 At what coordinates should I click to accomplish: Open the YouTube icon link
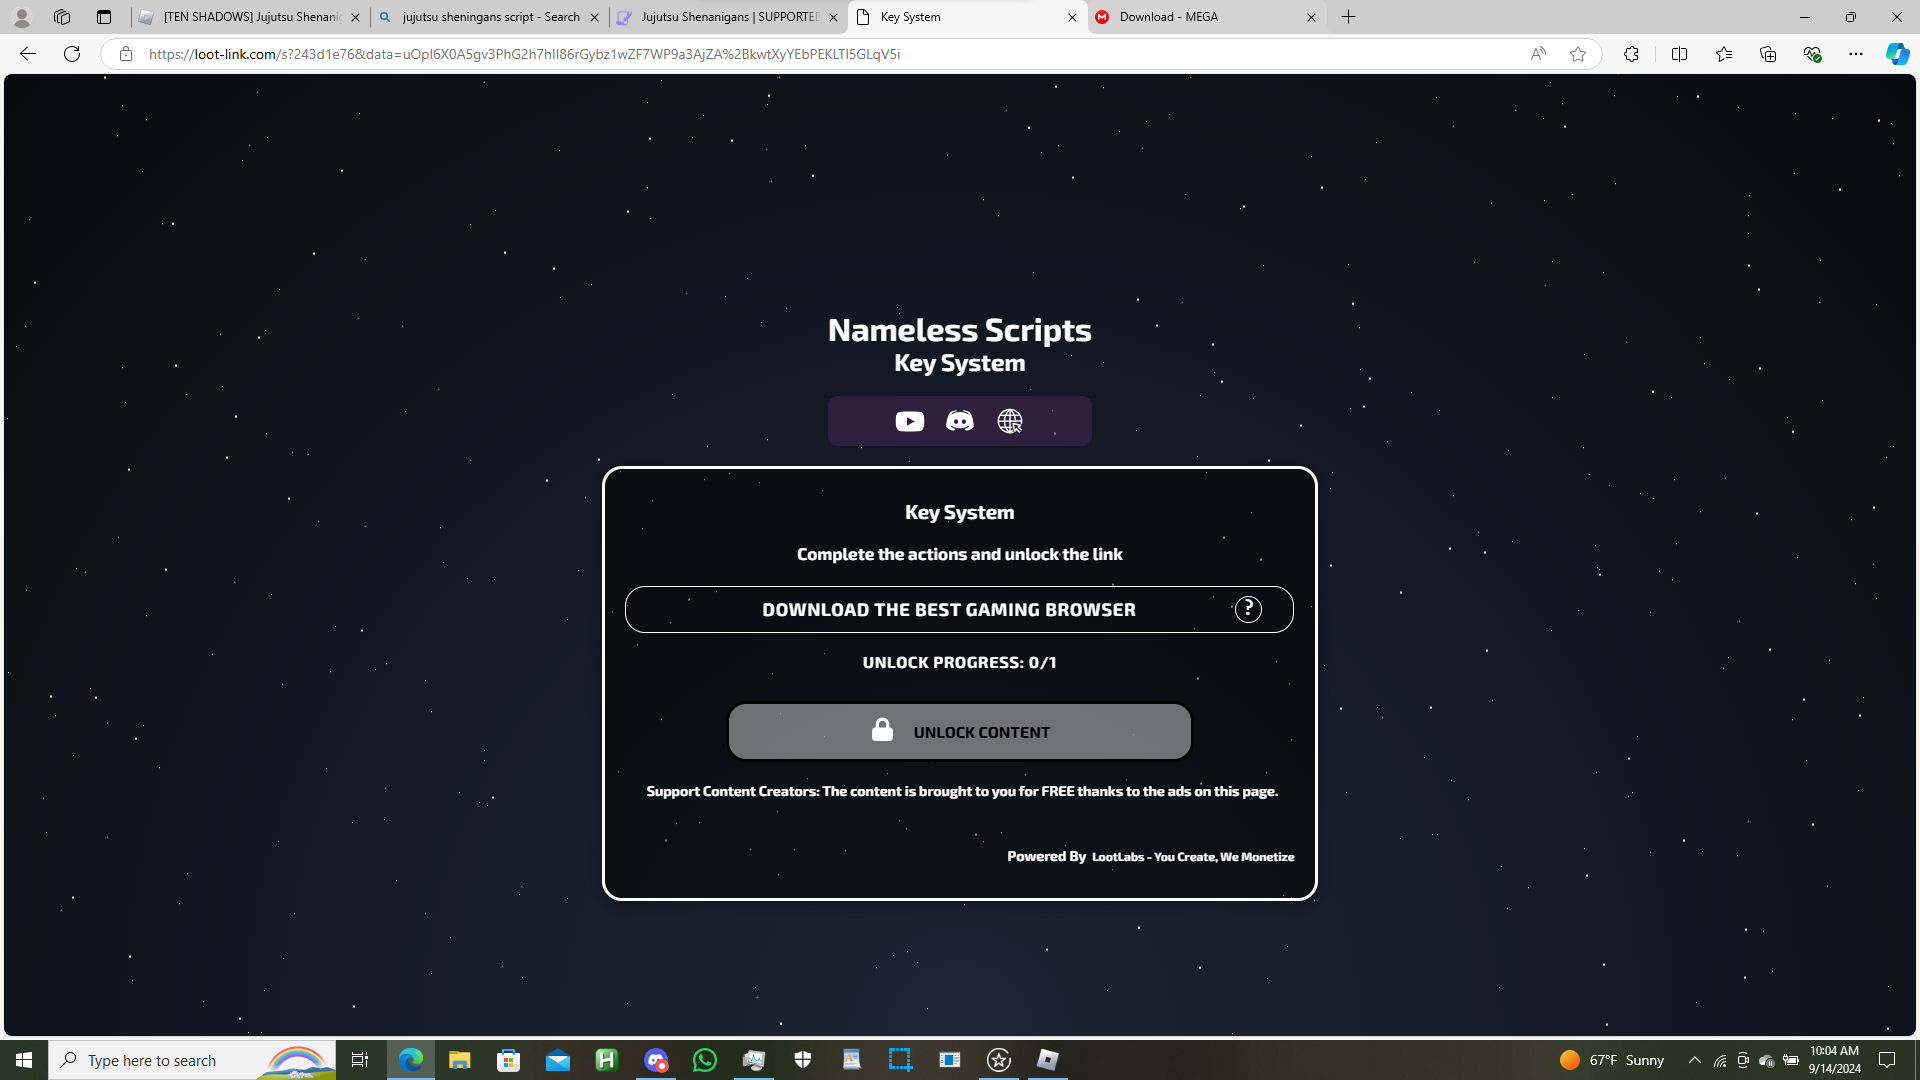(x=909, y=421)
